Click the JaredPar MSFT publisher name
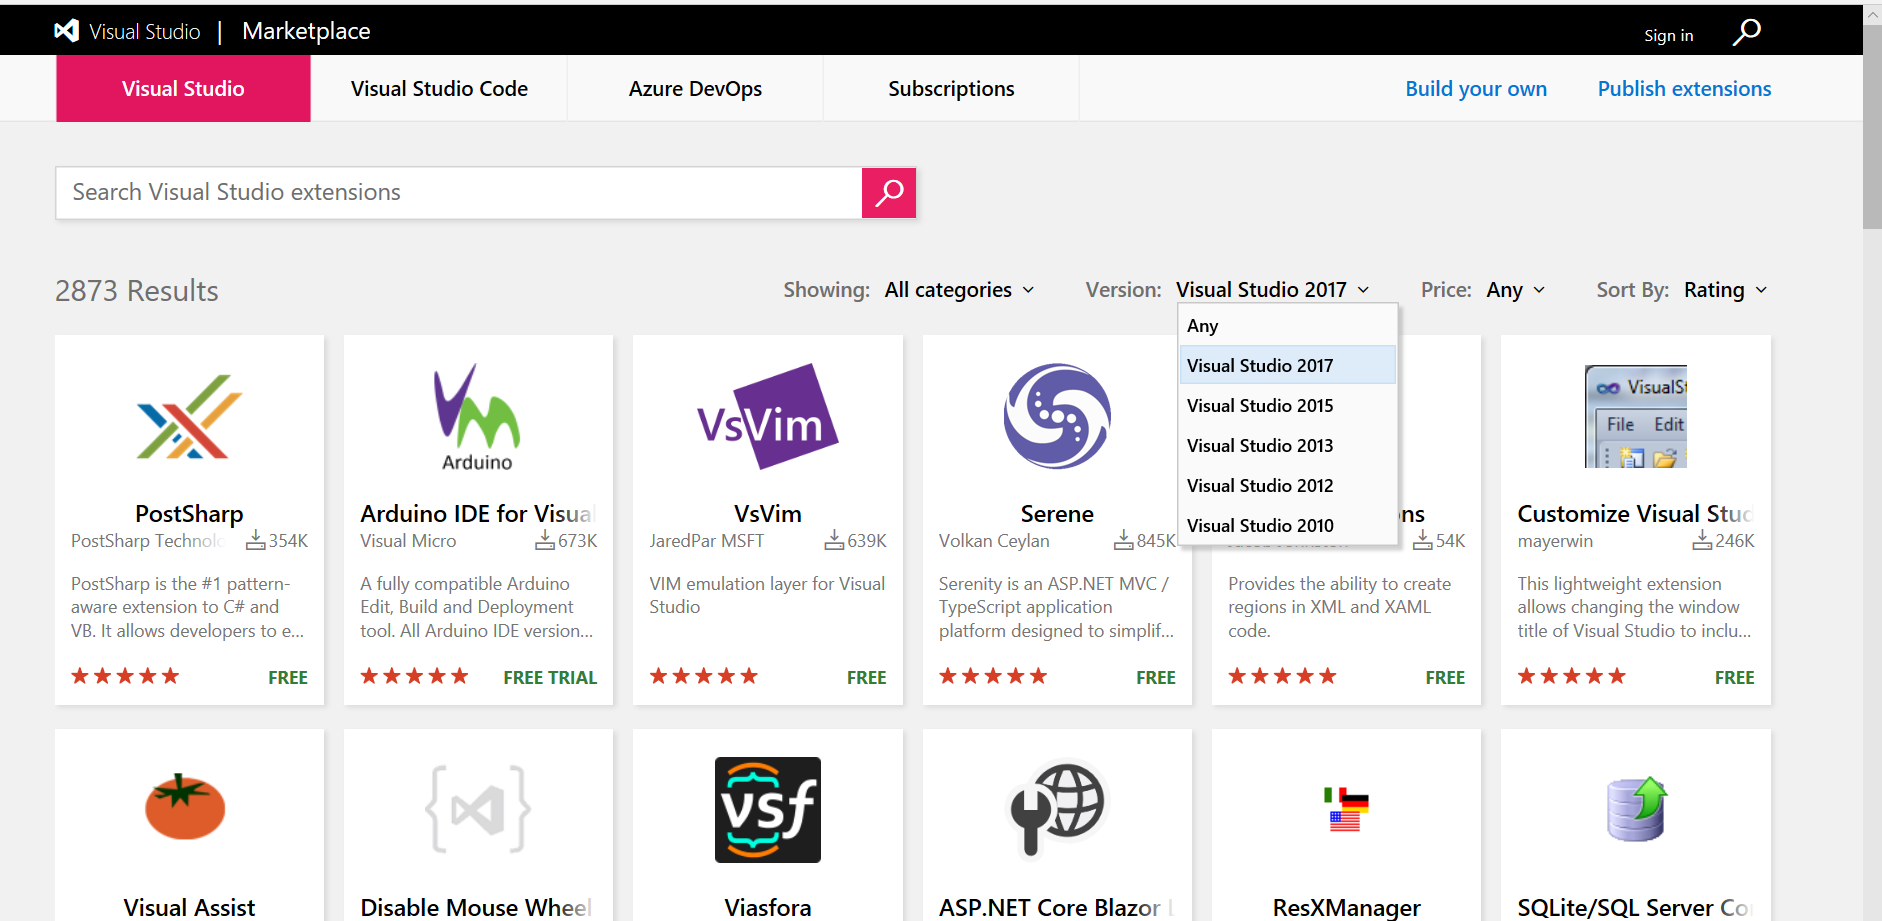Image resolution: width=1882 pixels, height=921 pixels. pos(706,541)
